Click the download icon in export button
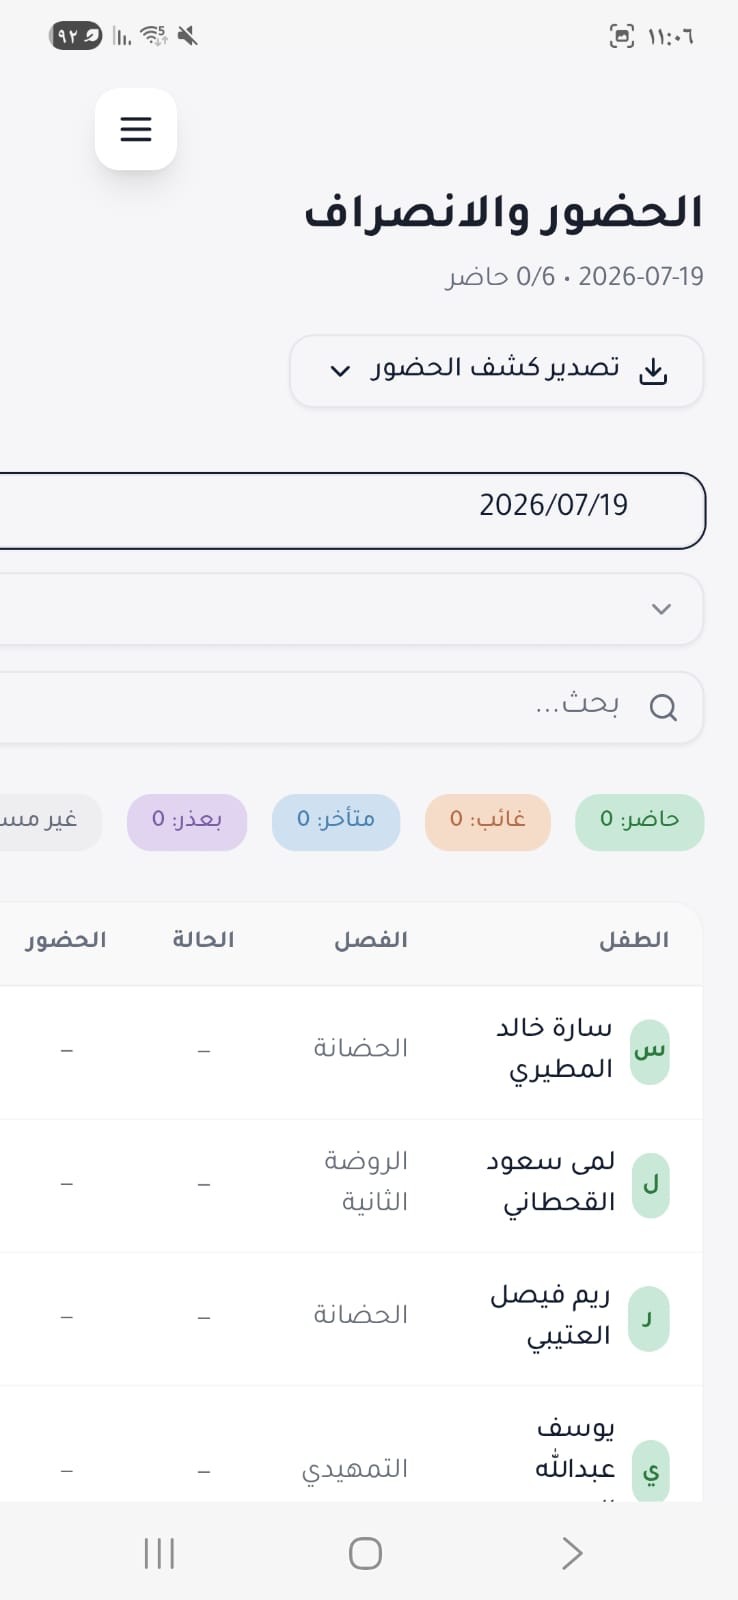Viewport: 738px width, 1600px height. coord(653,371)
